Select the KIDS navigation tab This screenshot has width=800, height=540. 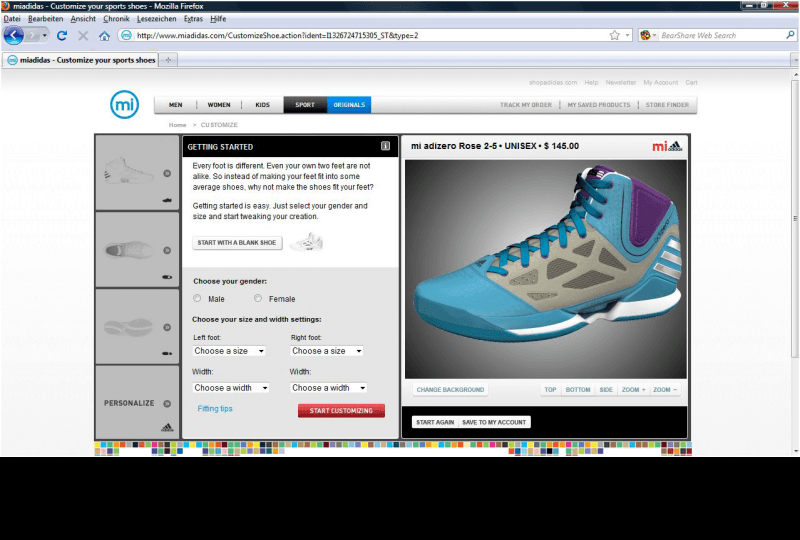262,105
